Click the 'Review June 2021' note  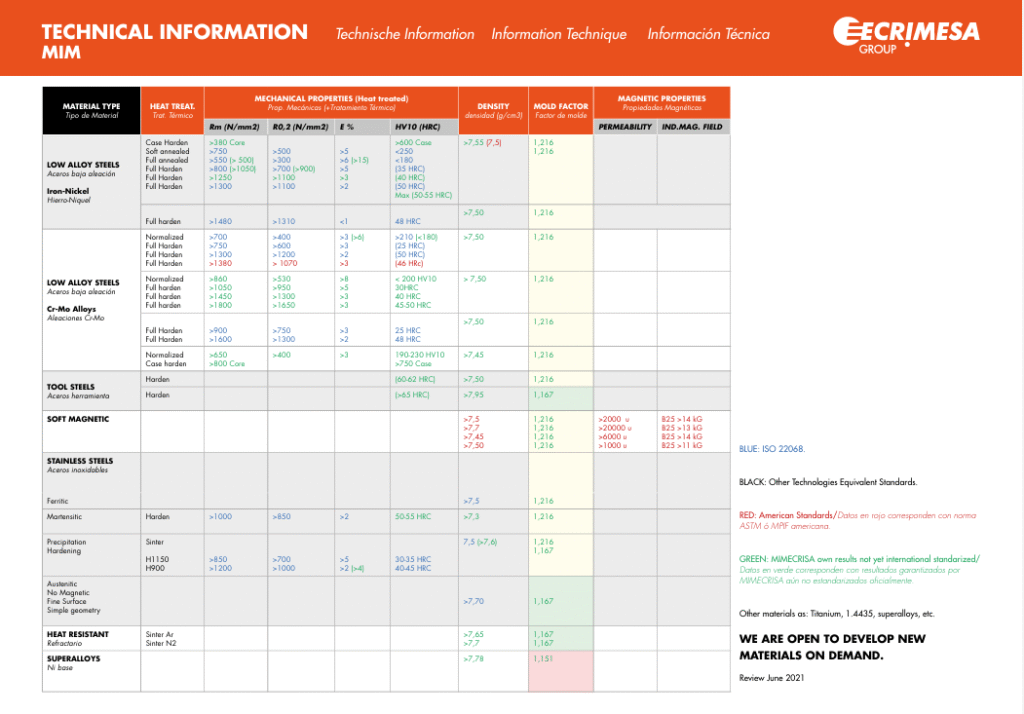pyautogui.click(x=771, y=678)
